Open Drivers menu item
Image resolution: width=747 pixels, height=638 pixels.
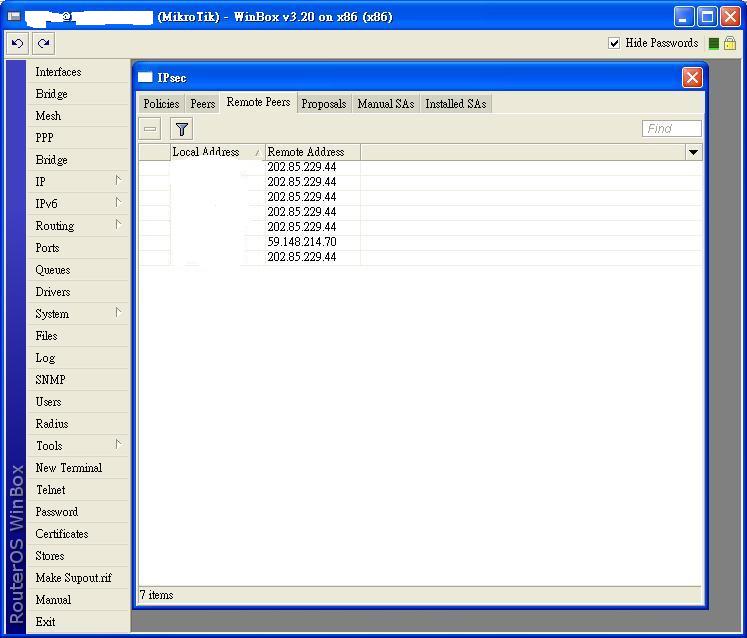[x=78, y=292]
